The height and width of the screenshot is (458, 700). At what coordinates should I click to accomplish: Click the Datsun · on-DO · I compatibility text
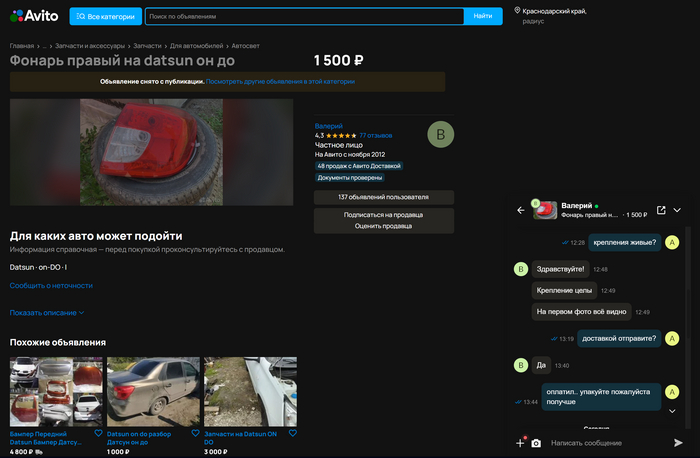(x=38, y=267)
